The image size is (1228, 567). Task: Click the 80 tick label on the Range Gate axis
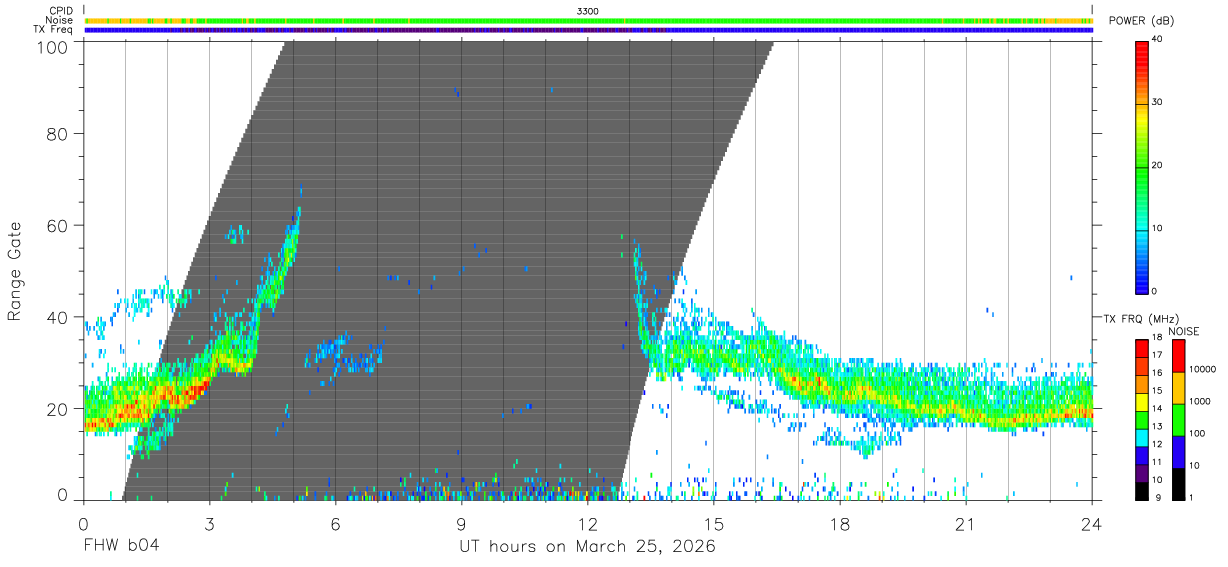coord(59,134)
